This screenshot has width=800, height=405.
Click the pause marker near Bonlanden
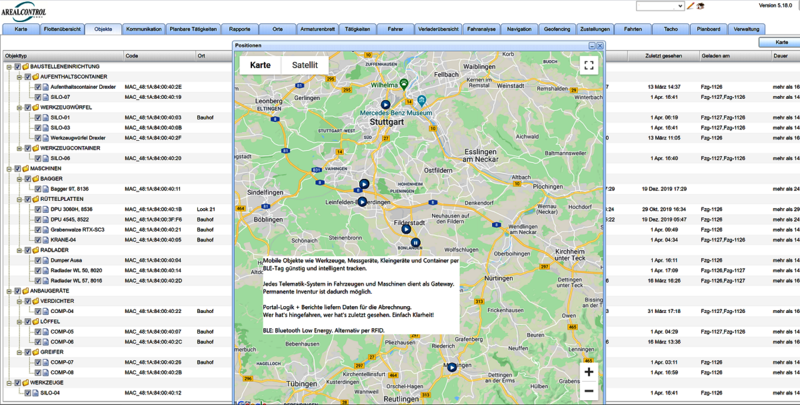[415, 243]
